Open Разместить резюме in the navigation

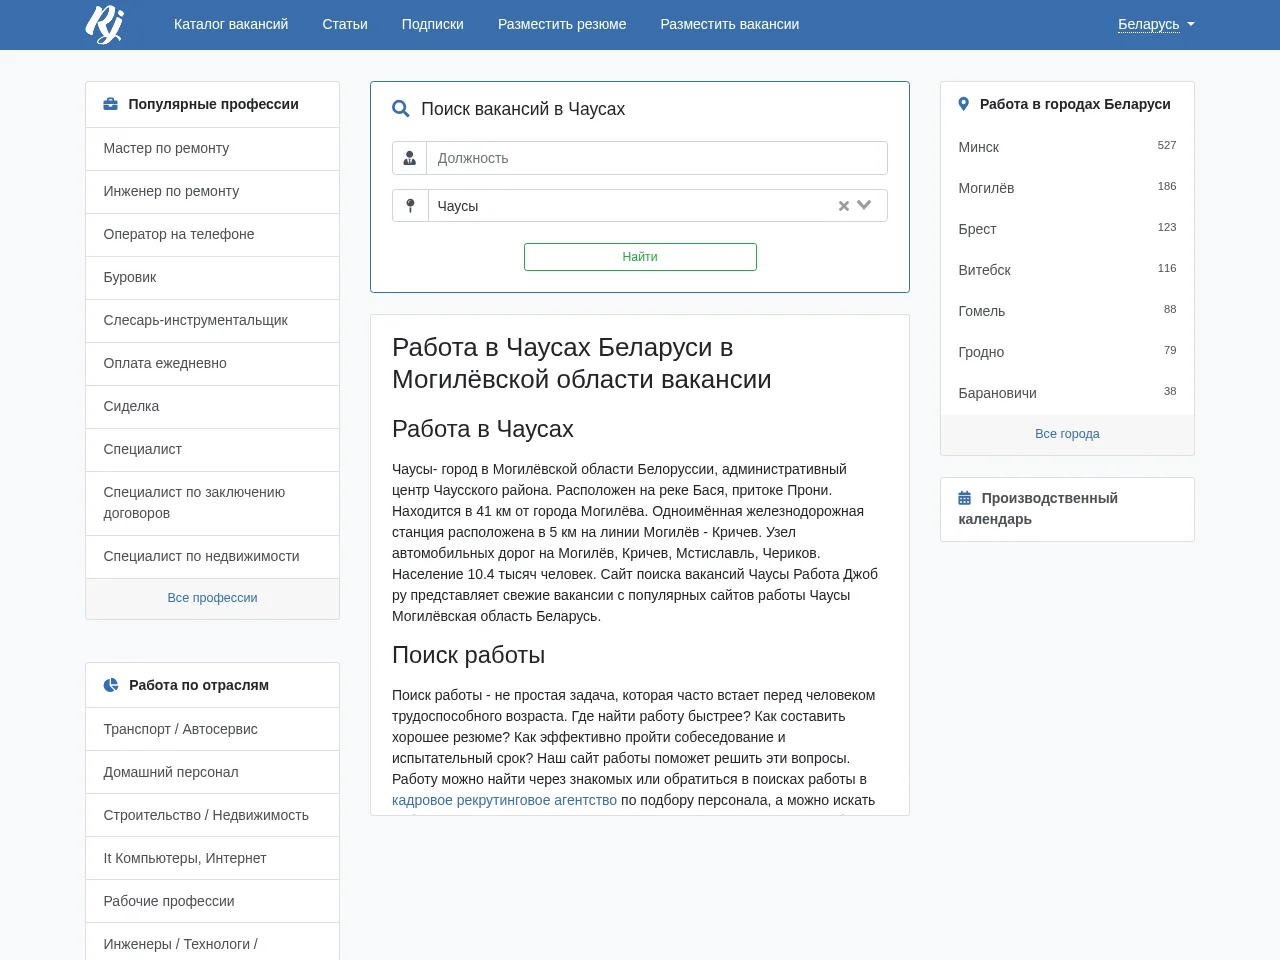pyautogui.click(x=562, y=24)
